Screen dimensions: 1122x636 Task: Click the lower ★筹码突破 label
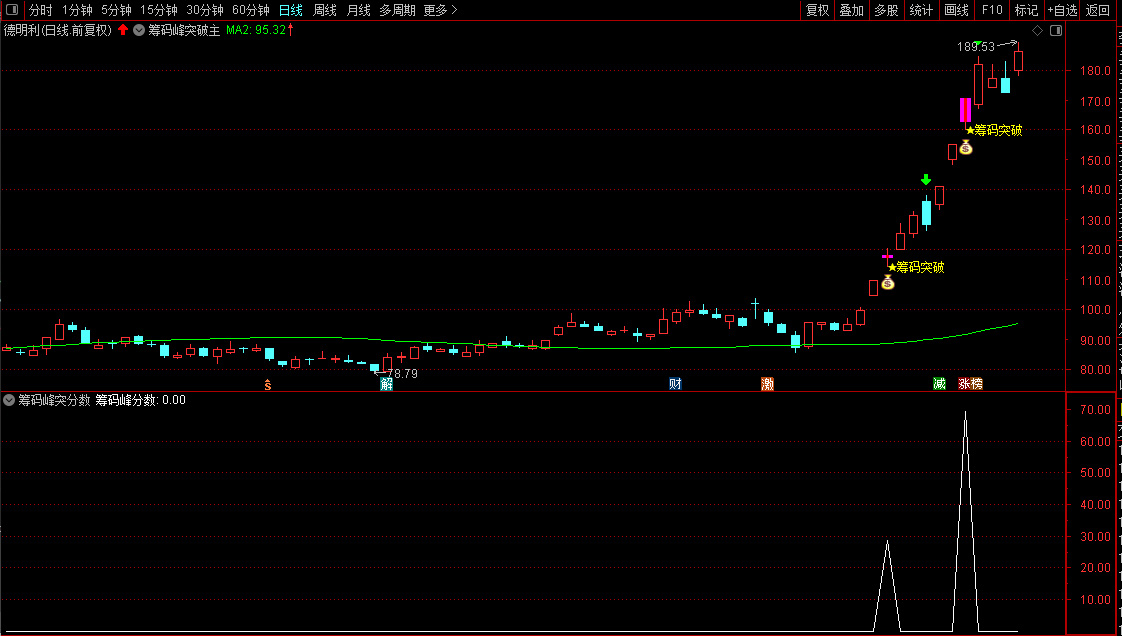click(916, 268)
